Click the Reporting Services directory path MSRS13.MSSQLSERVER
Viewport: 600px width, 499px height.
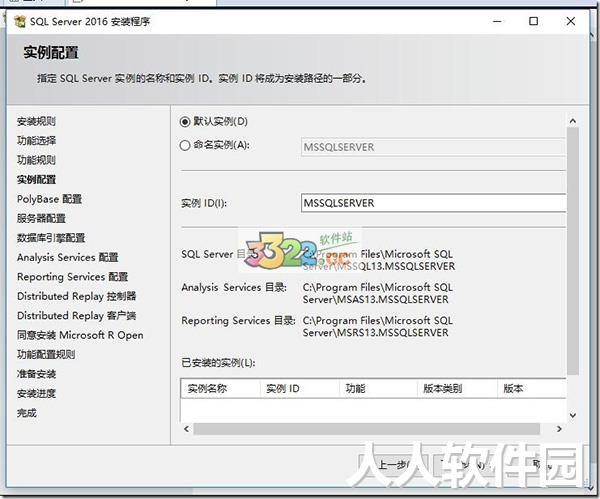click(x=377, y=327)
